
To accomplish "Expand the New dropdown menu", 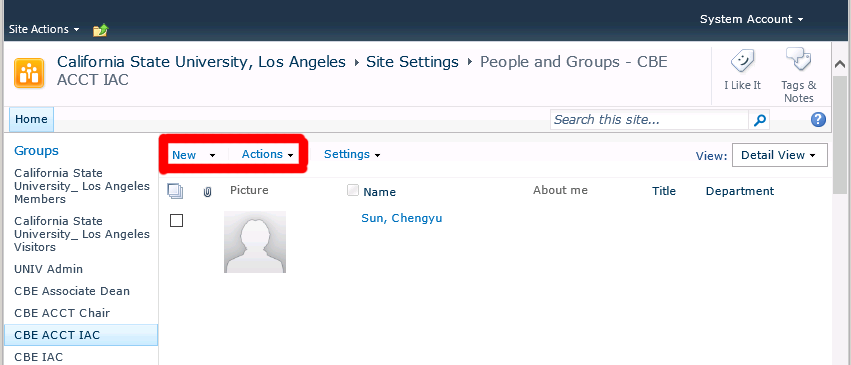I will pyautogui.click(x=194, y=155).
